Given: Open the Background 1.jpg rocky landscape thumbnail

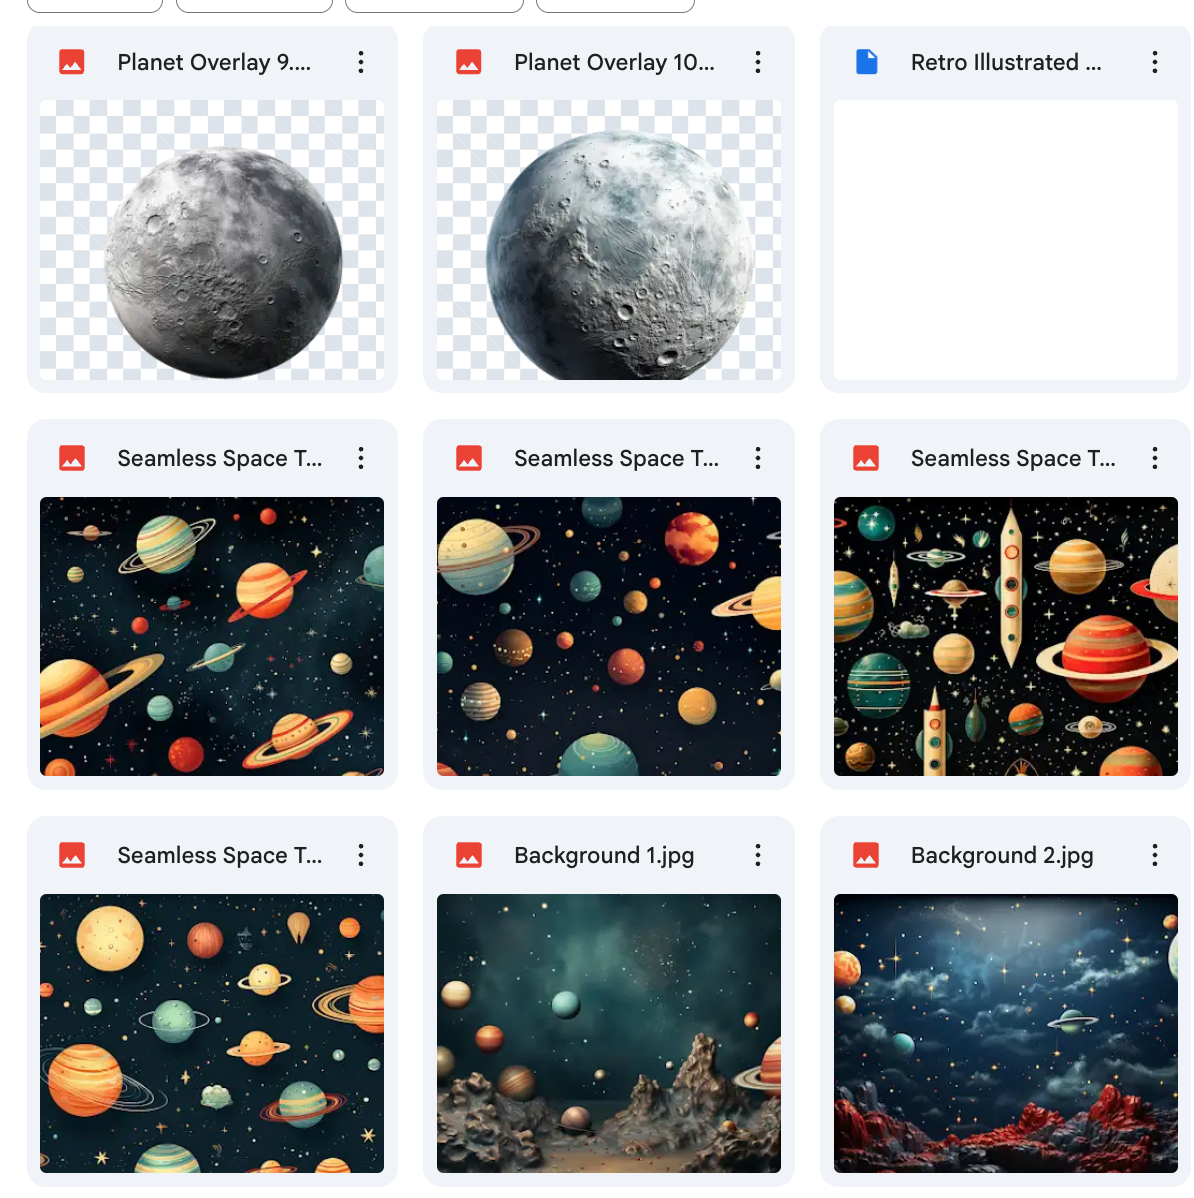Looking at the screenshot, I should point(609,1033).
